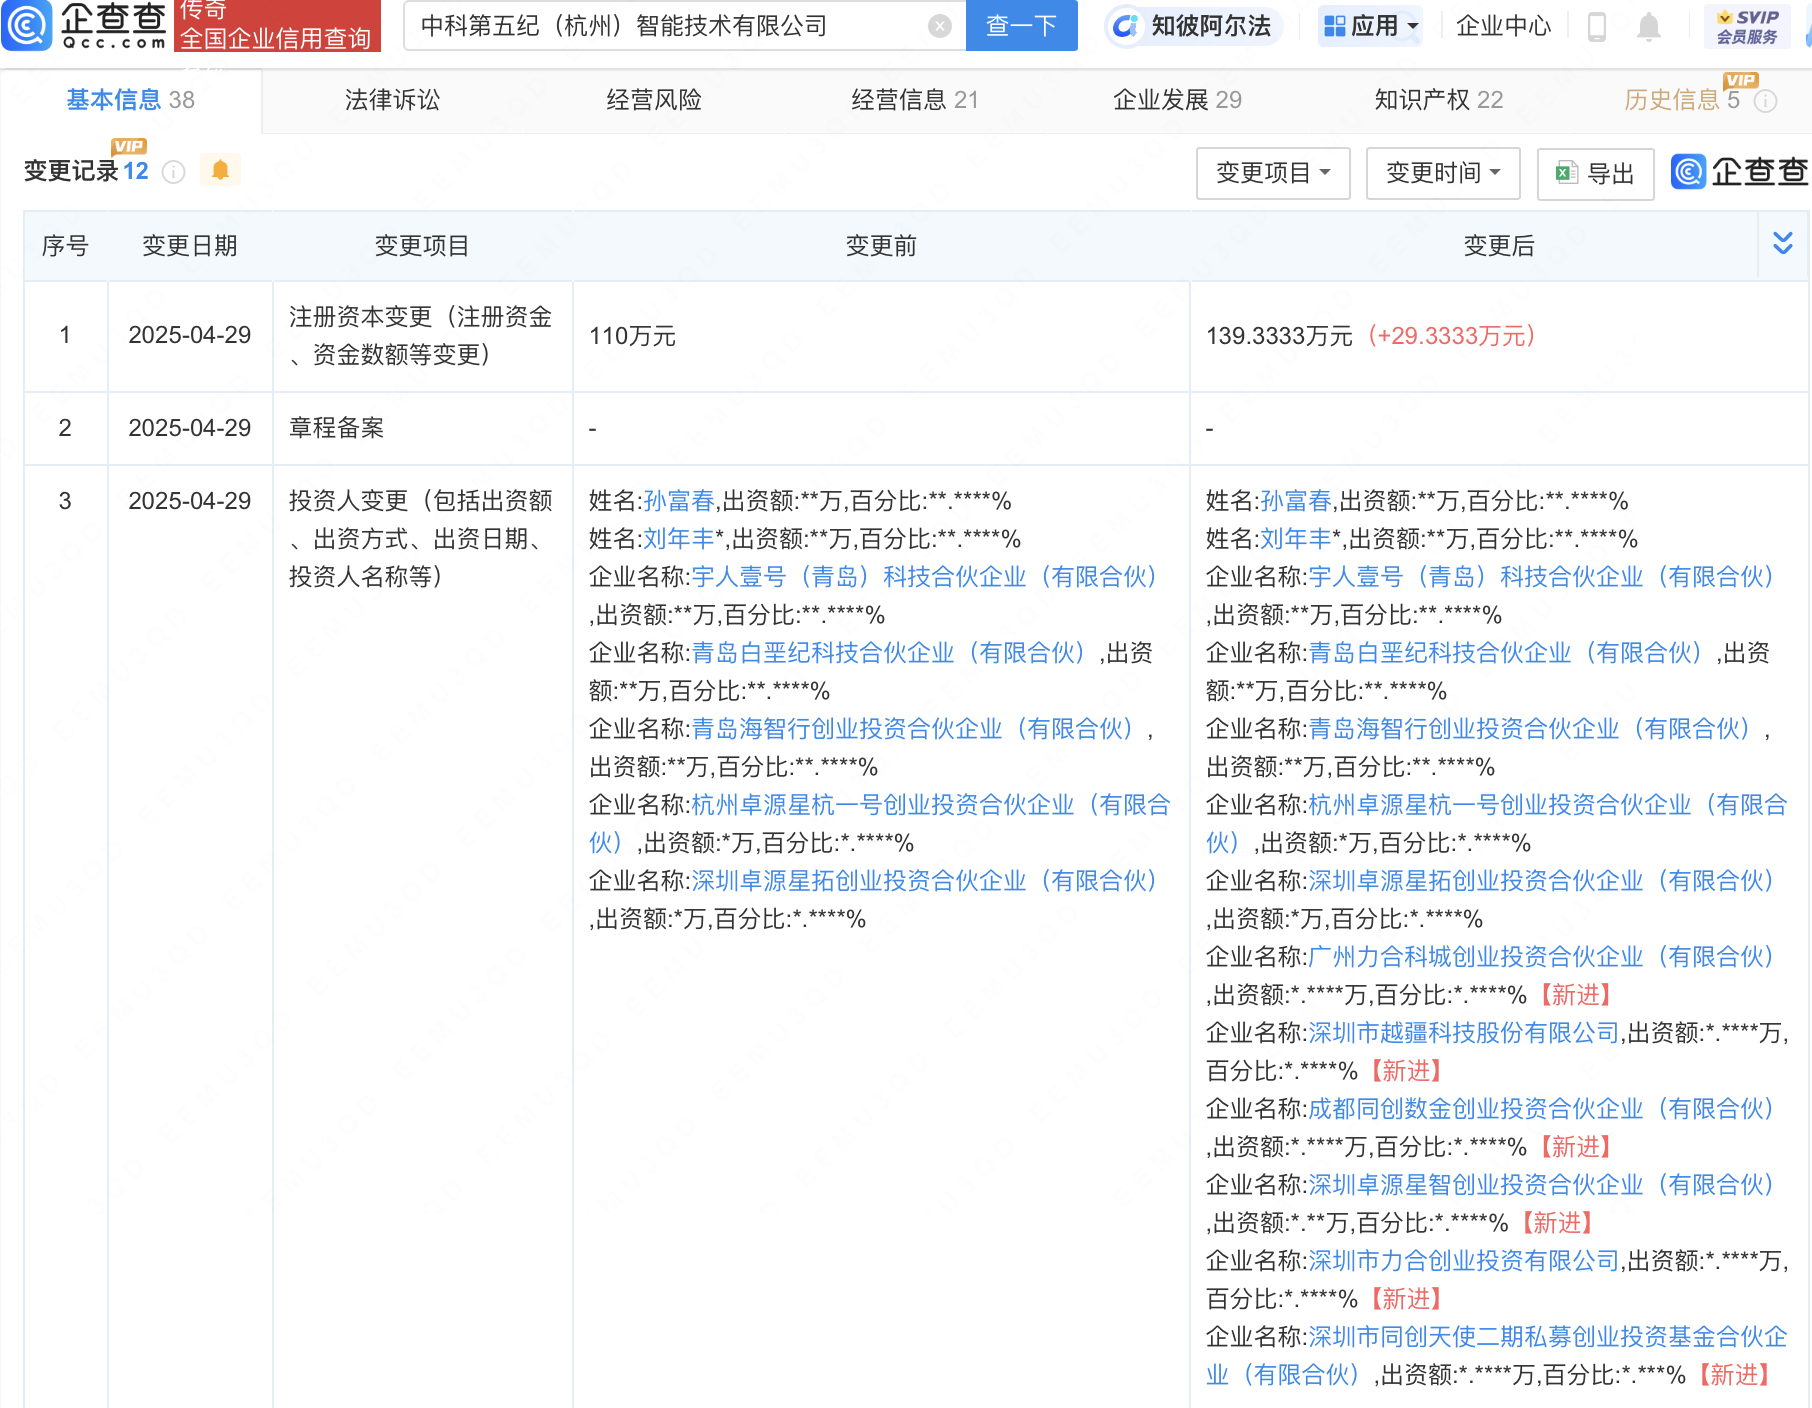Open 企业中心 link
The height and width of the screenshot is (1408, 1812).
point(1503,26)
